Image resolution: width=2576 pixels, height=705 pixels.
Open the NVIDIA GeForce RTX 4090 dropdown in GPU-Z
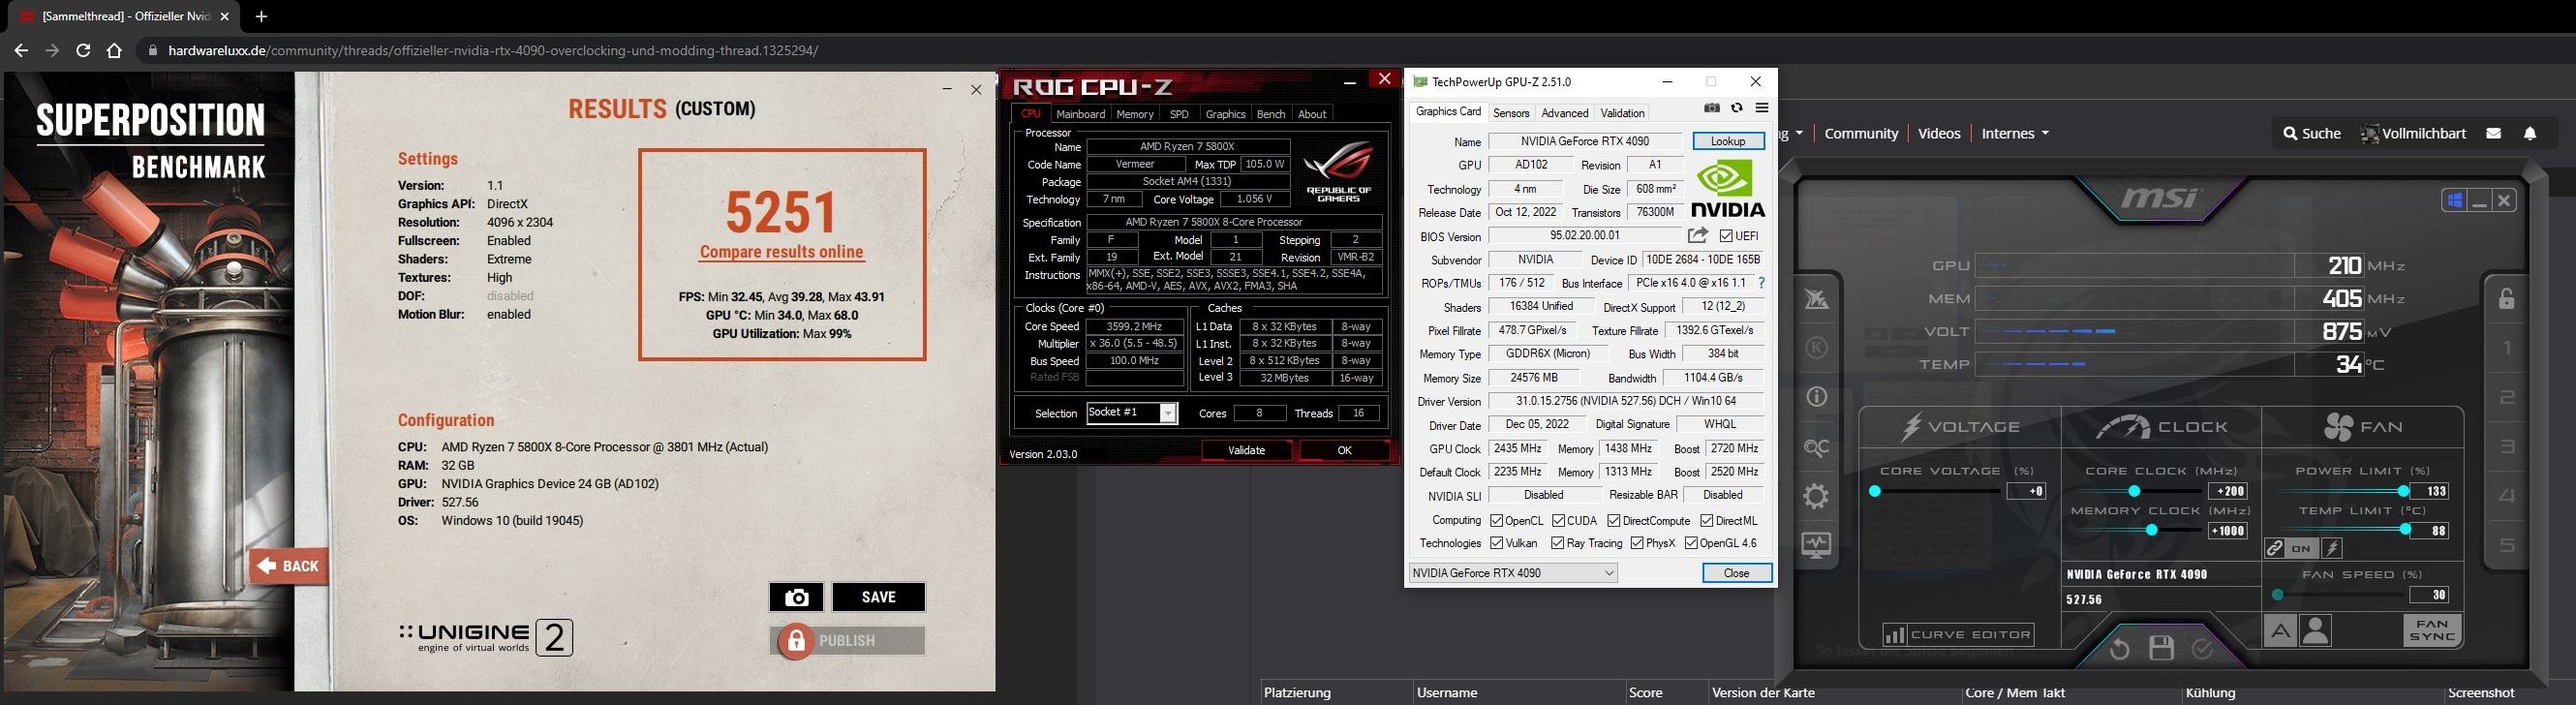(1513, 573)
